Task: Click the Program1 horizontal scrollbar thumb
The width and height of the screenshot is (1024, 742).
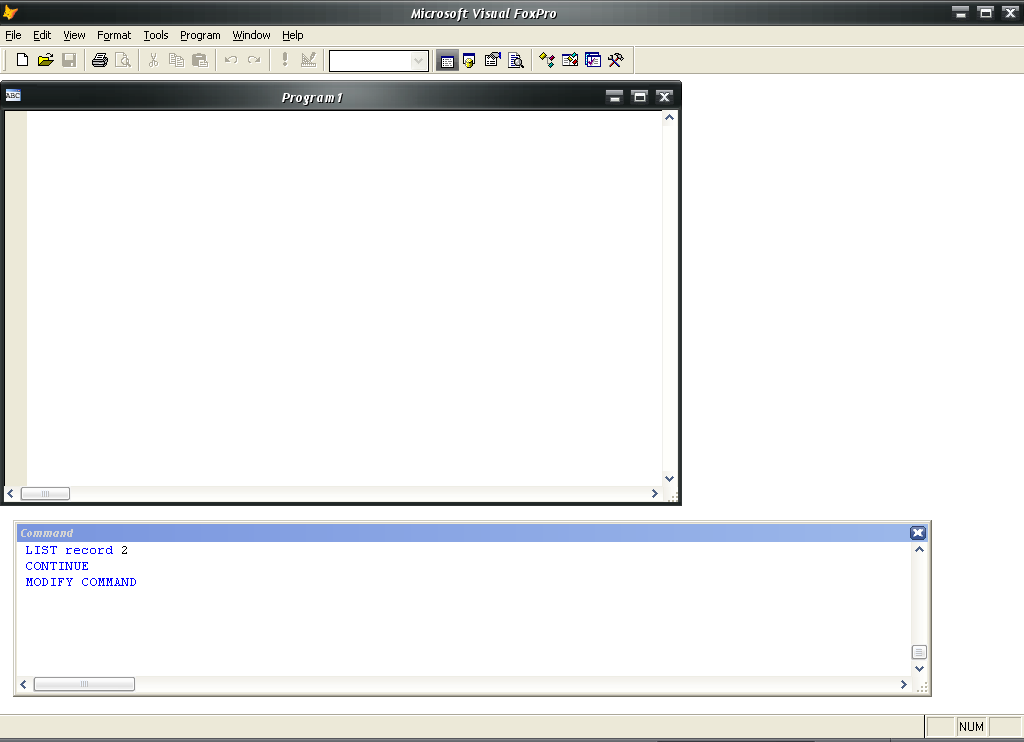Action: [45, 494]
